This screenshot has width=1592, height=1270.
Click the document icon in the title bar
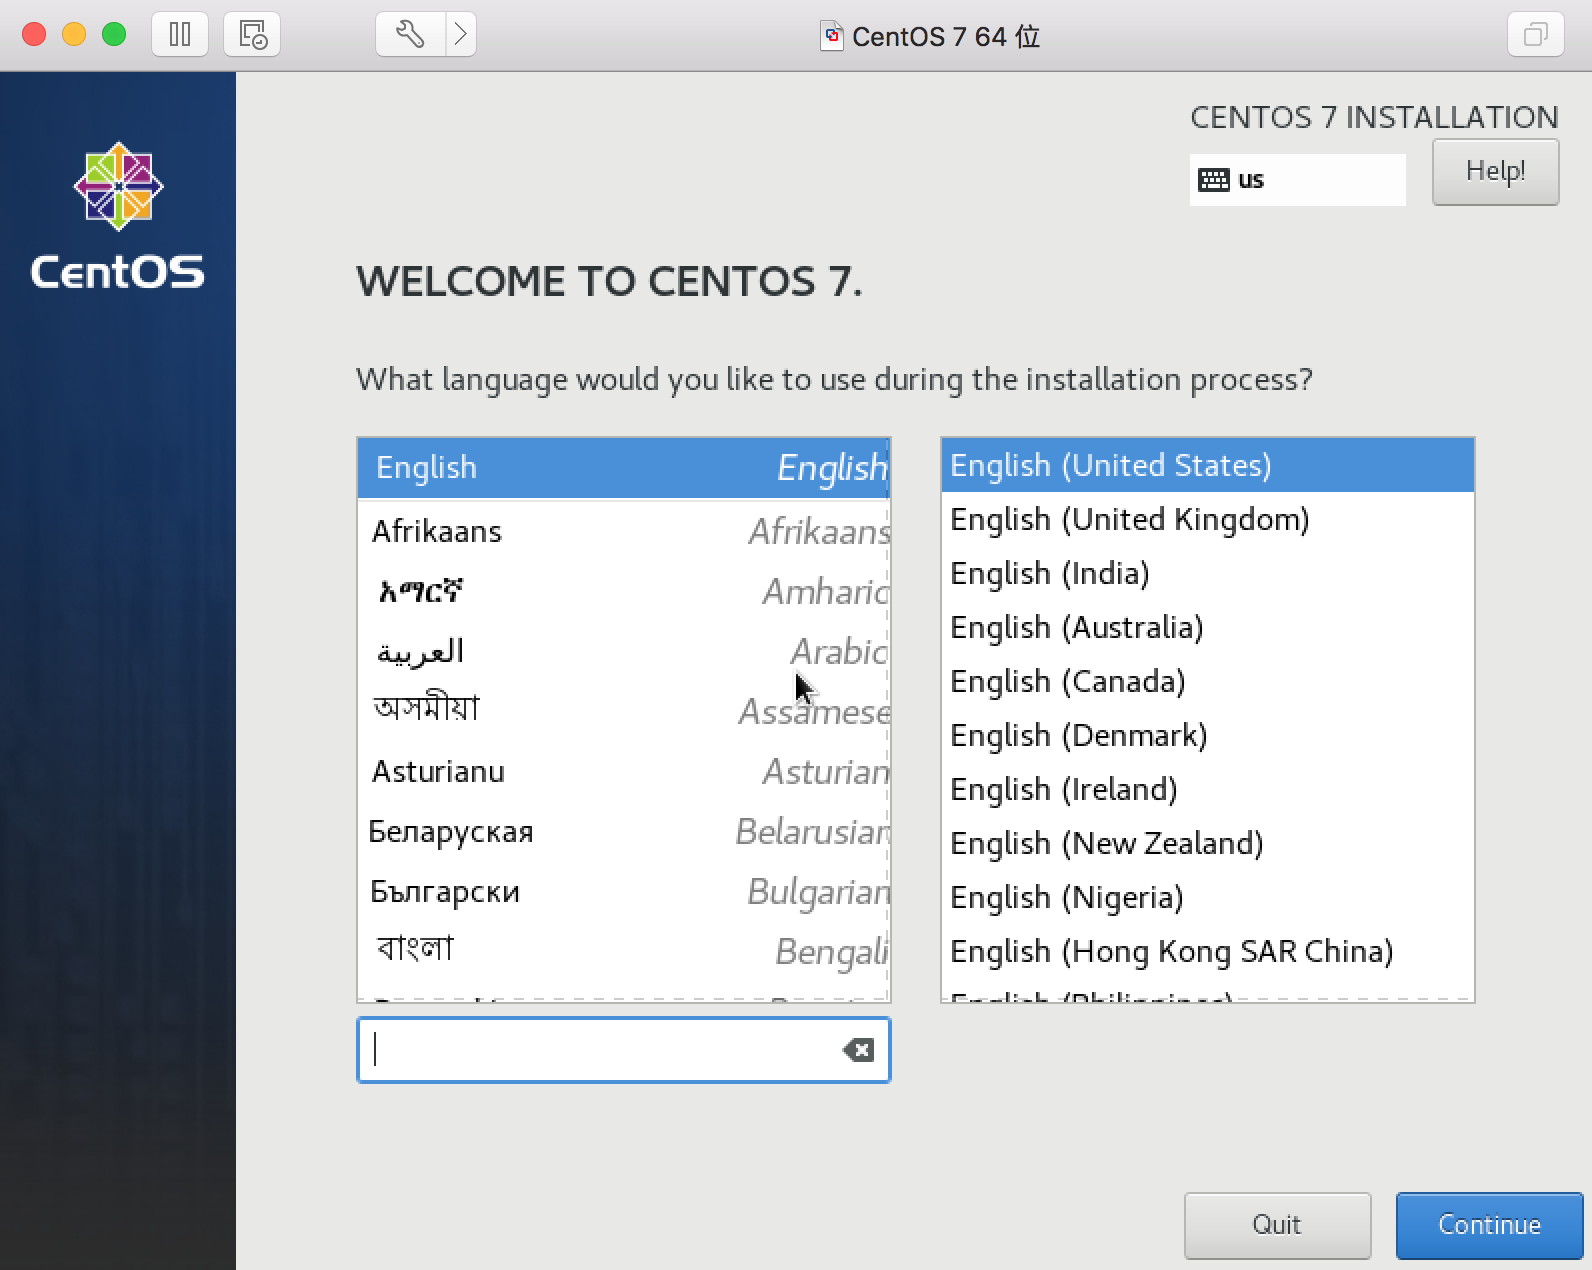click(831, 36)
